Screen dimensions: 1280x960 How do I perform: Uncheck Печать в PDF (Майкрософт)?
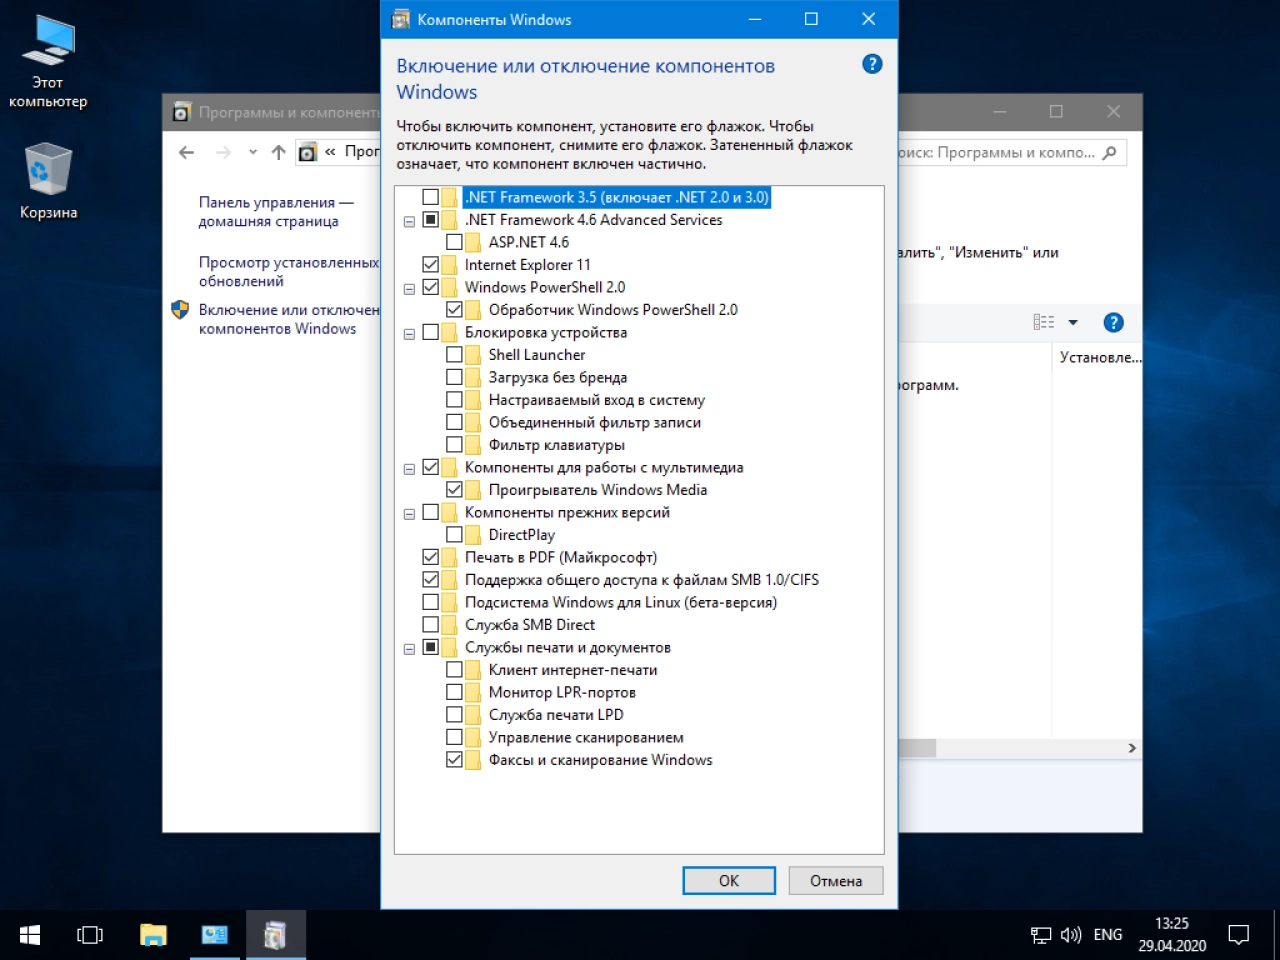tap(430, 557)
